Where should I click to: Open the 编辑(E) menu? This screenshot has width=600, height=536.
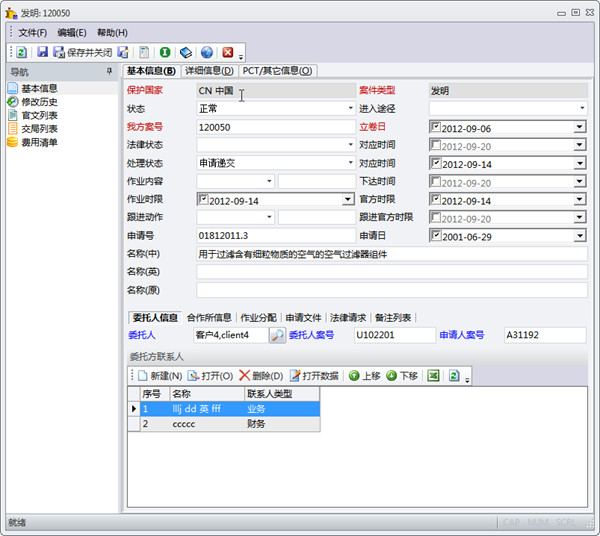(x=72, y=33)
